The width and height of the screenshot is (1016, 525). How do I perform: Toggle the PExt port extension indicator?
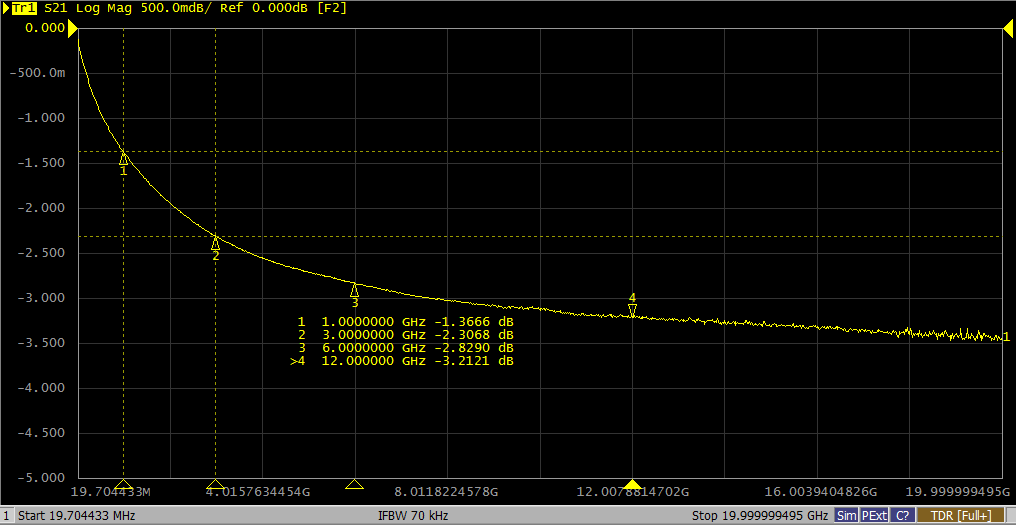click(873, 516)
